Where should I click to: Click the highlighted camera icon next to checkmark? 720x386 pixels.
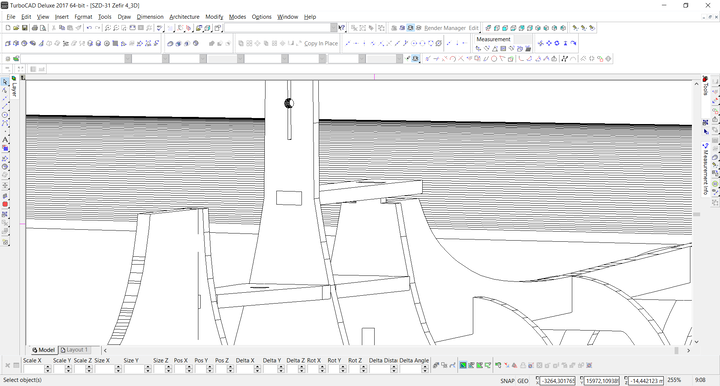tap(415, 59)
